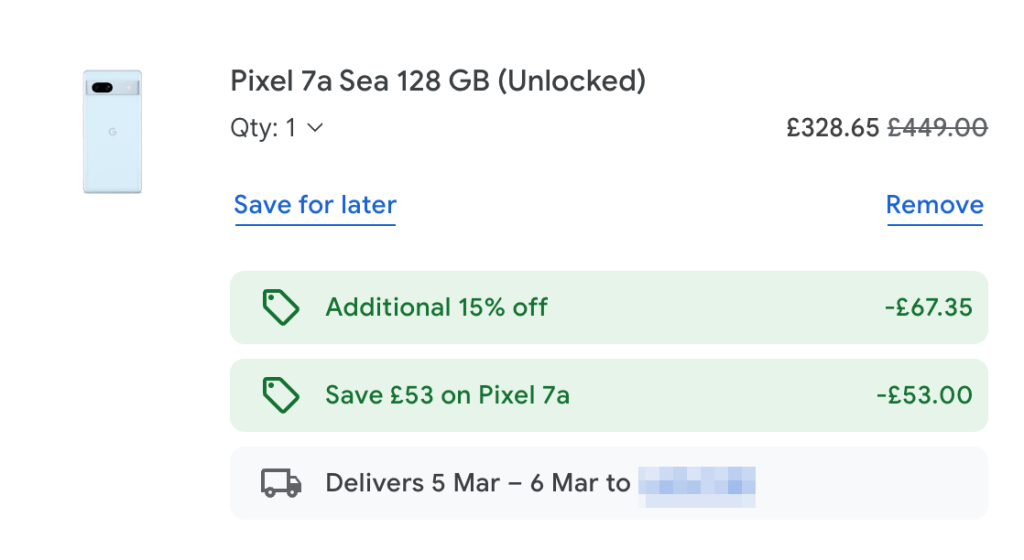
Task: Expand the quantity chevron arrow
Action: tap(315, 128)
